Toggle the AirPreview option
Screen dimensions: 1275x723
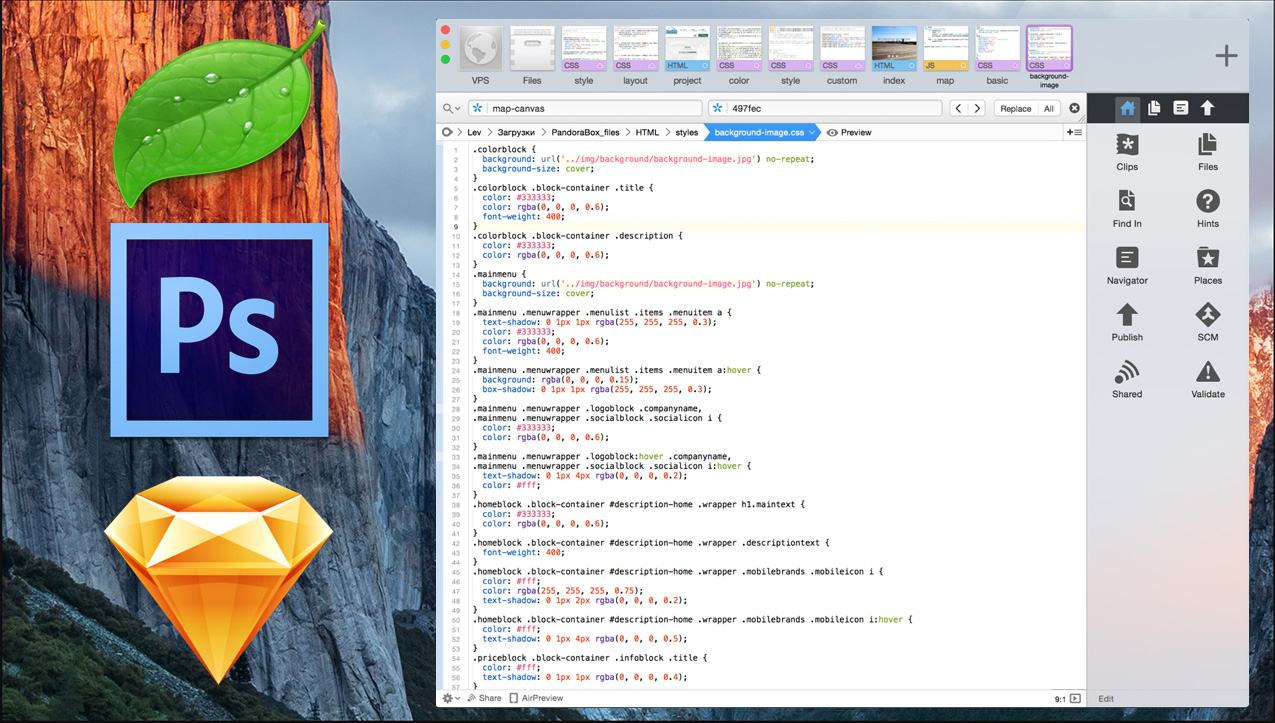click(x=535, y=698)
